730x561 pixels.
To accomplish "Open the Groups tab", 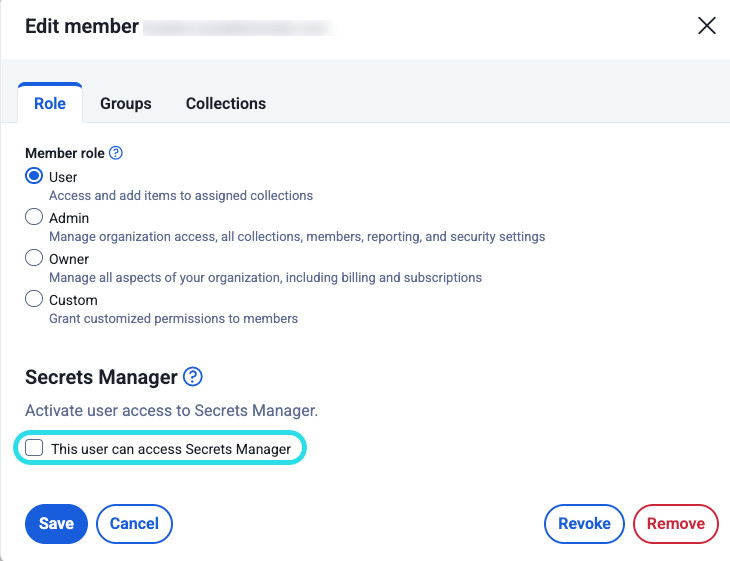I will [x=126, y=103].
